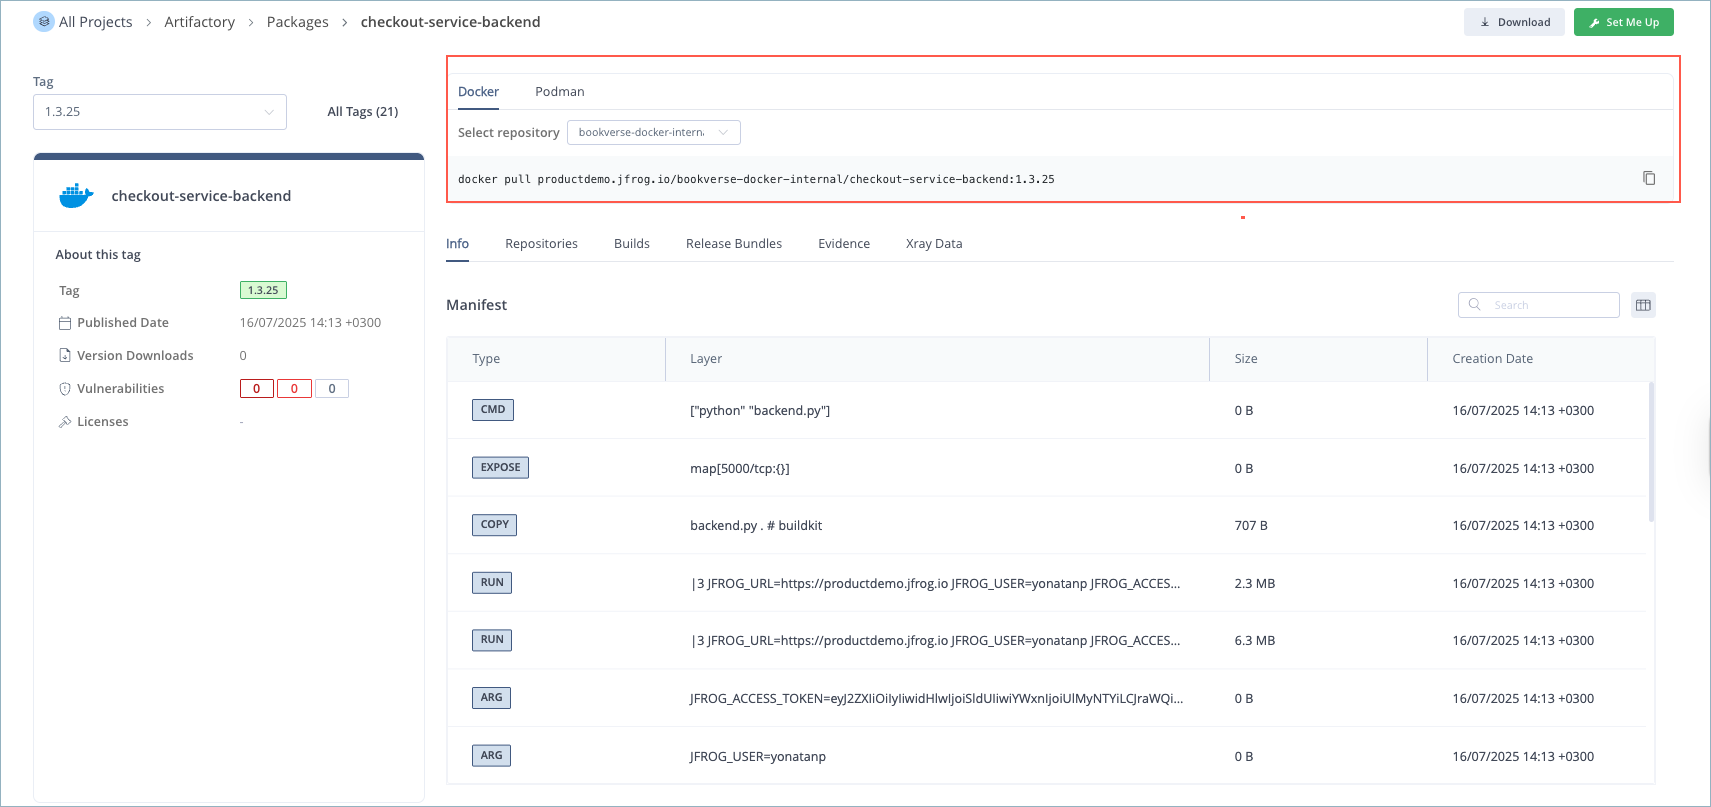This screenshot has height=807, width=1711.
Task: Open the Select repository dropdown
Action: tap(654, 132)
